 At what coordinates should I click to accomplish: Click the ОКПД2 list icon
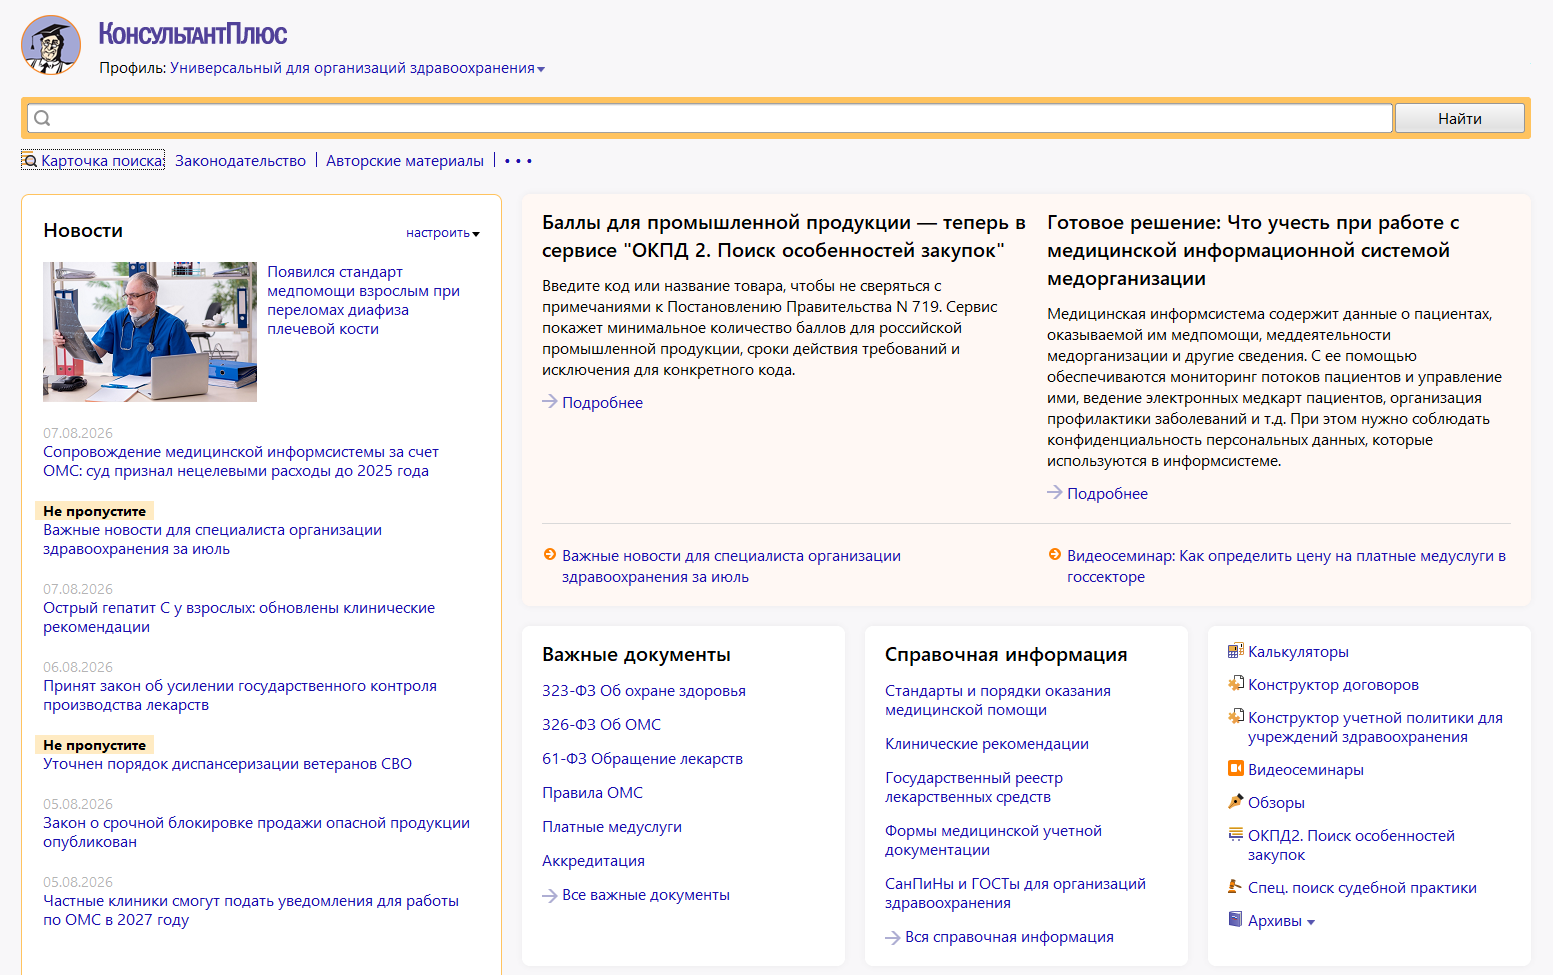tap(1236, 834)
